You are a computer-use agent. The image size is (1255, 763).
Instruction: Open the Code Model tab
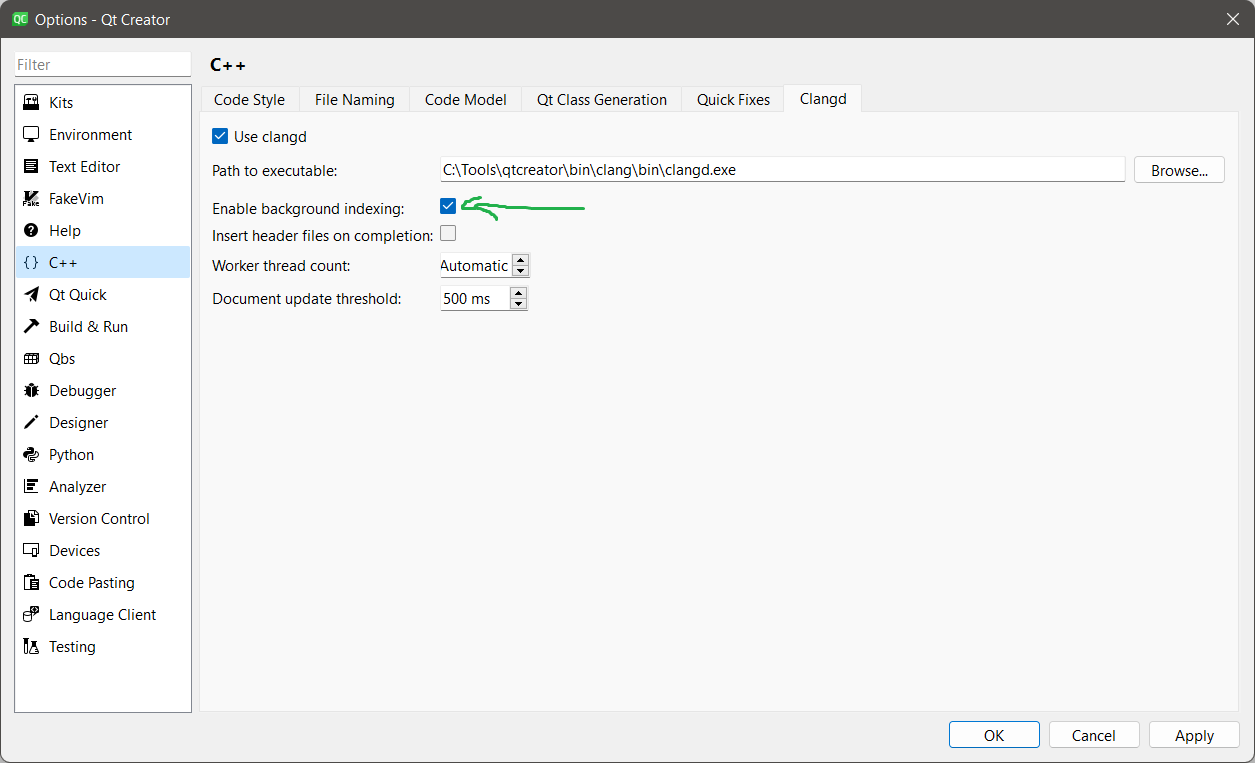pos(465,99)
